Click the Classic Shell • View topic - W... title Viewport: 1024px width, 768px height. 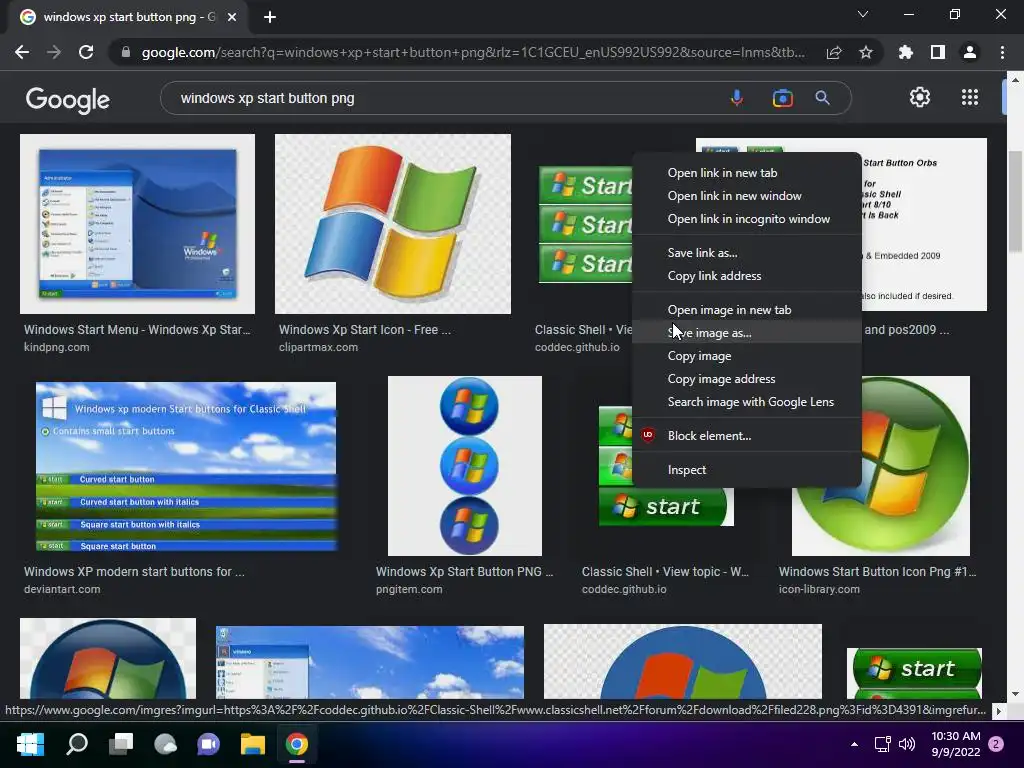[x=665, y=571]
